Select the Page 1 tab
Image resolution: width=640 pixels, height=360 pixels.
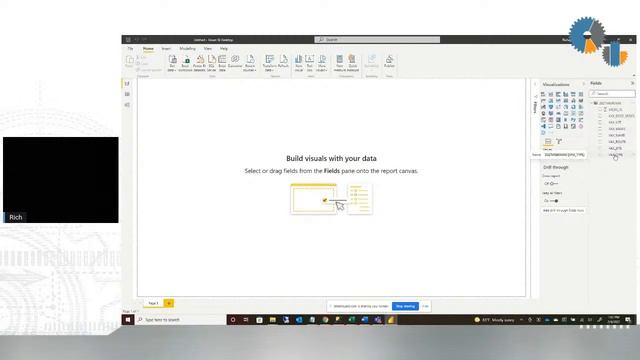coord(153,303)
